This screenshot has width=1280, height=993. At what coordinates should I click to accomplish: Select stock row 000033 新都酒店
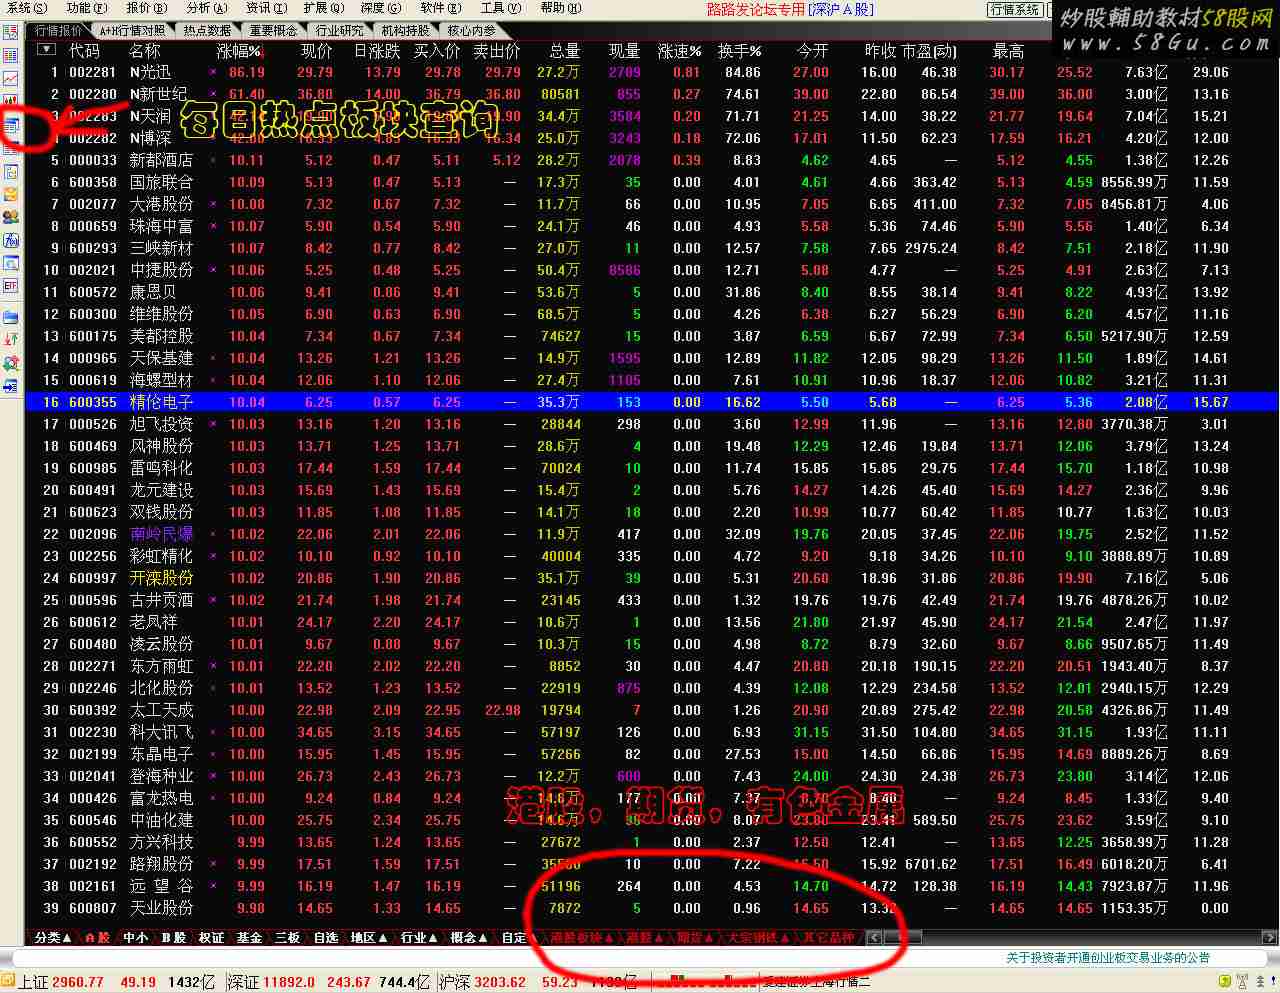tap(652, 160)
